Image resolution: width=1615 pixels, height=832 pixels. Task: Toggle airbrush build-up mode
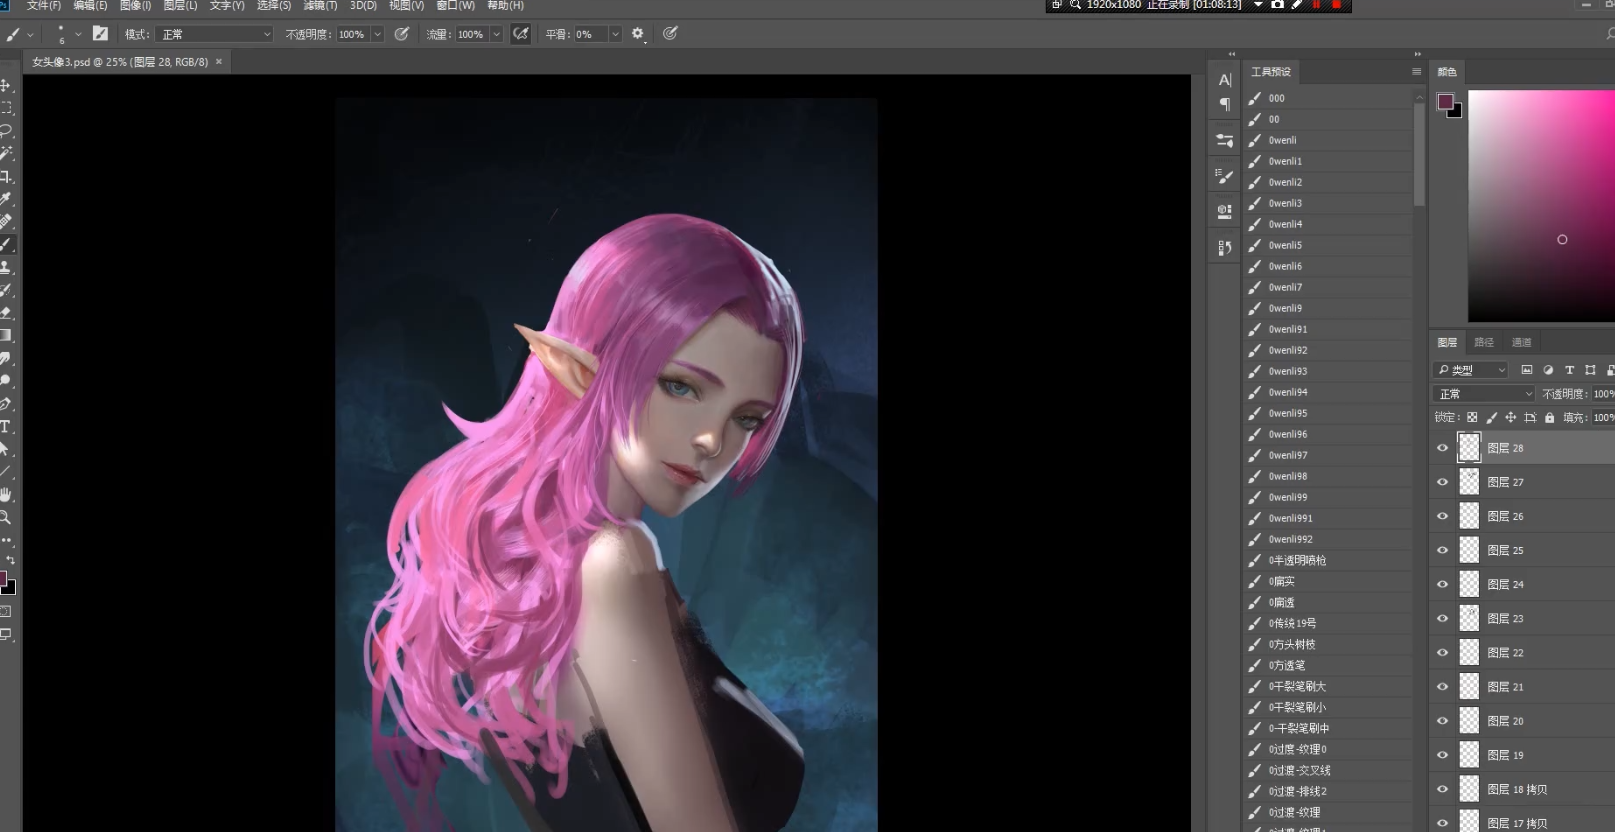(x=521, y=34)
